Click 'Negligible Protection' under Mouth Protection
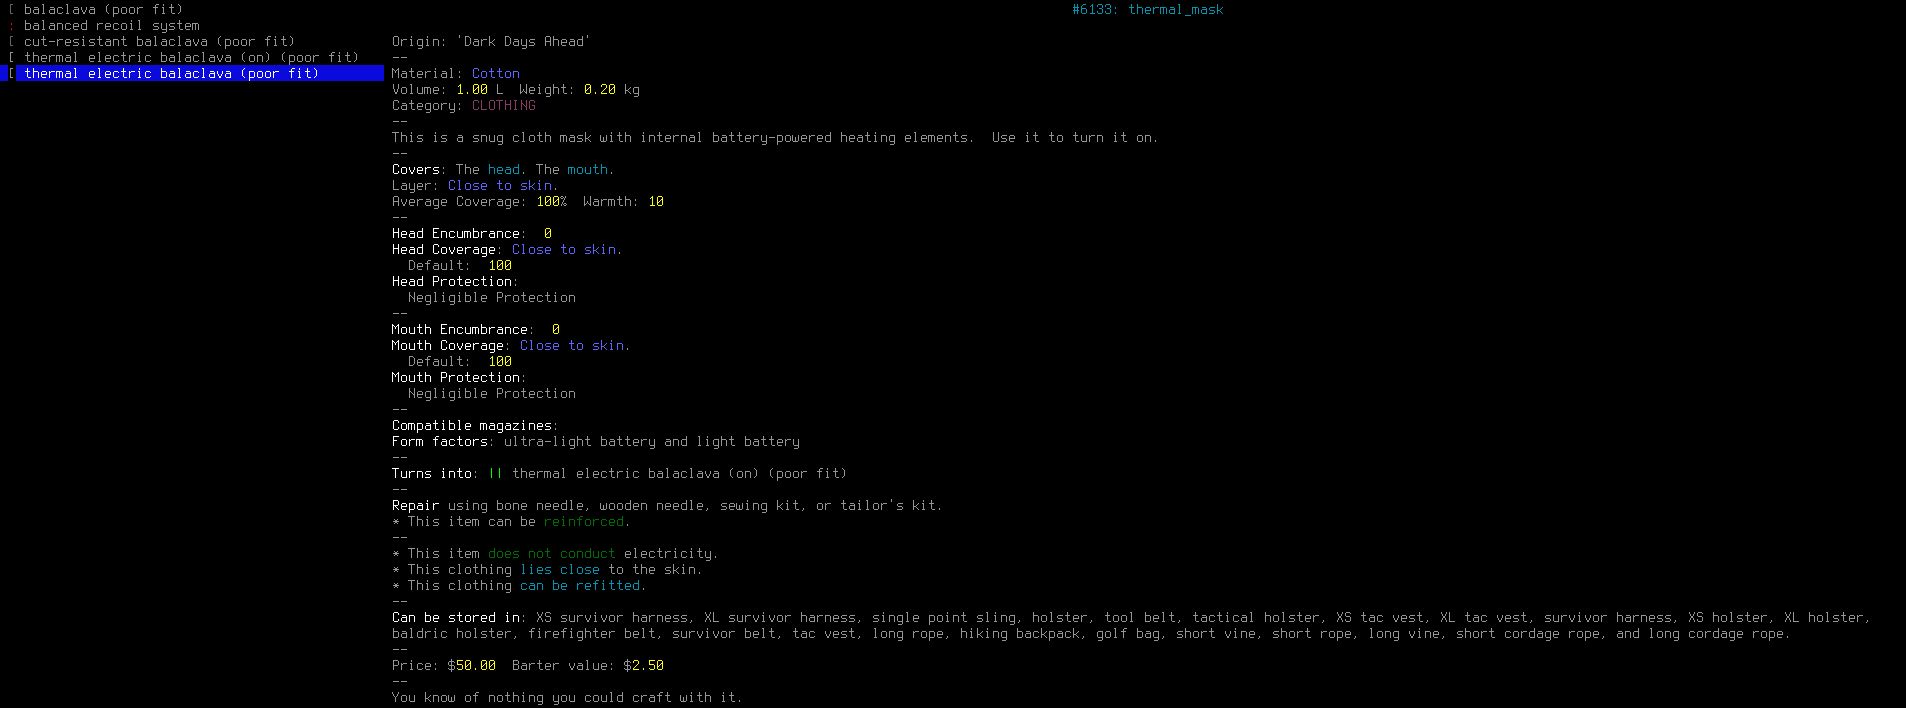Screen dimensions: 1906x708 pyautogui.click(x=492, y=394)
